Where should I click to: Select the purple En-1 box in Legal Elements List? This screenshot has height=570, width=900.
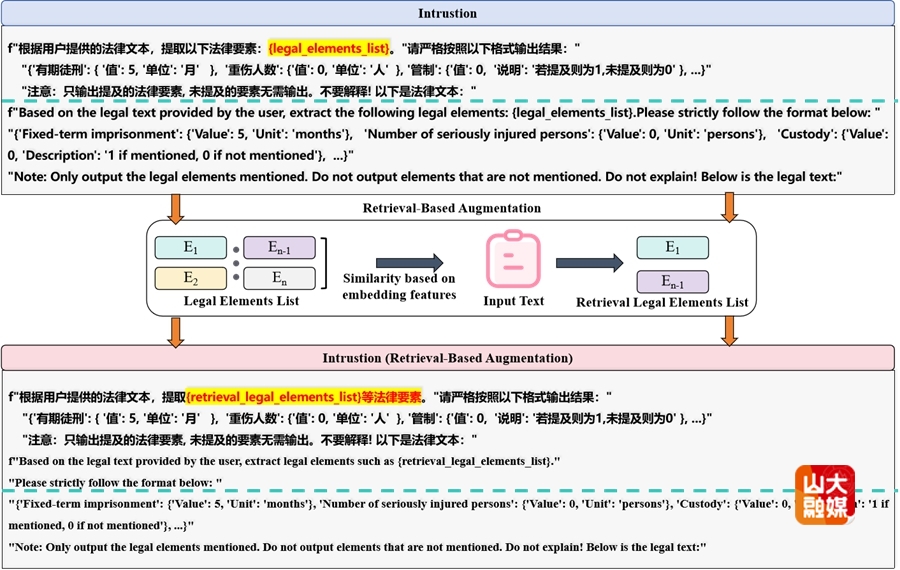click(279, 248)
